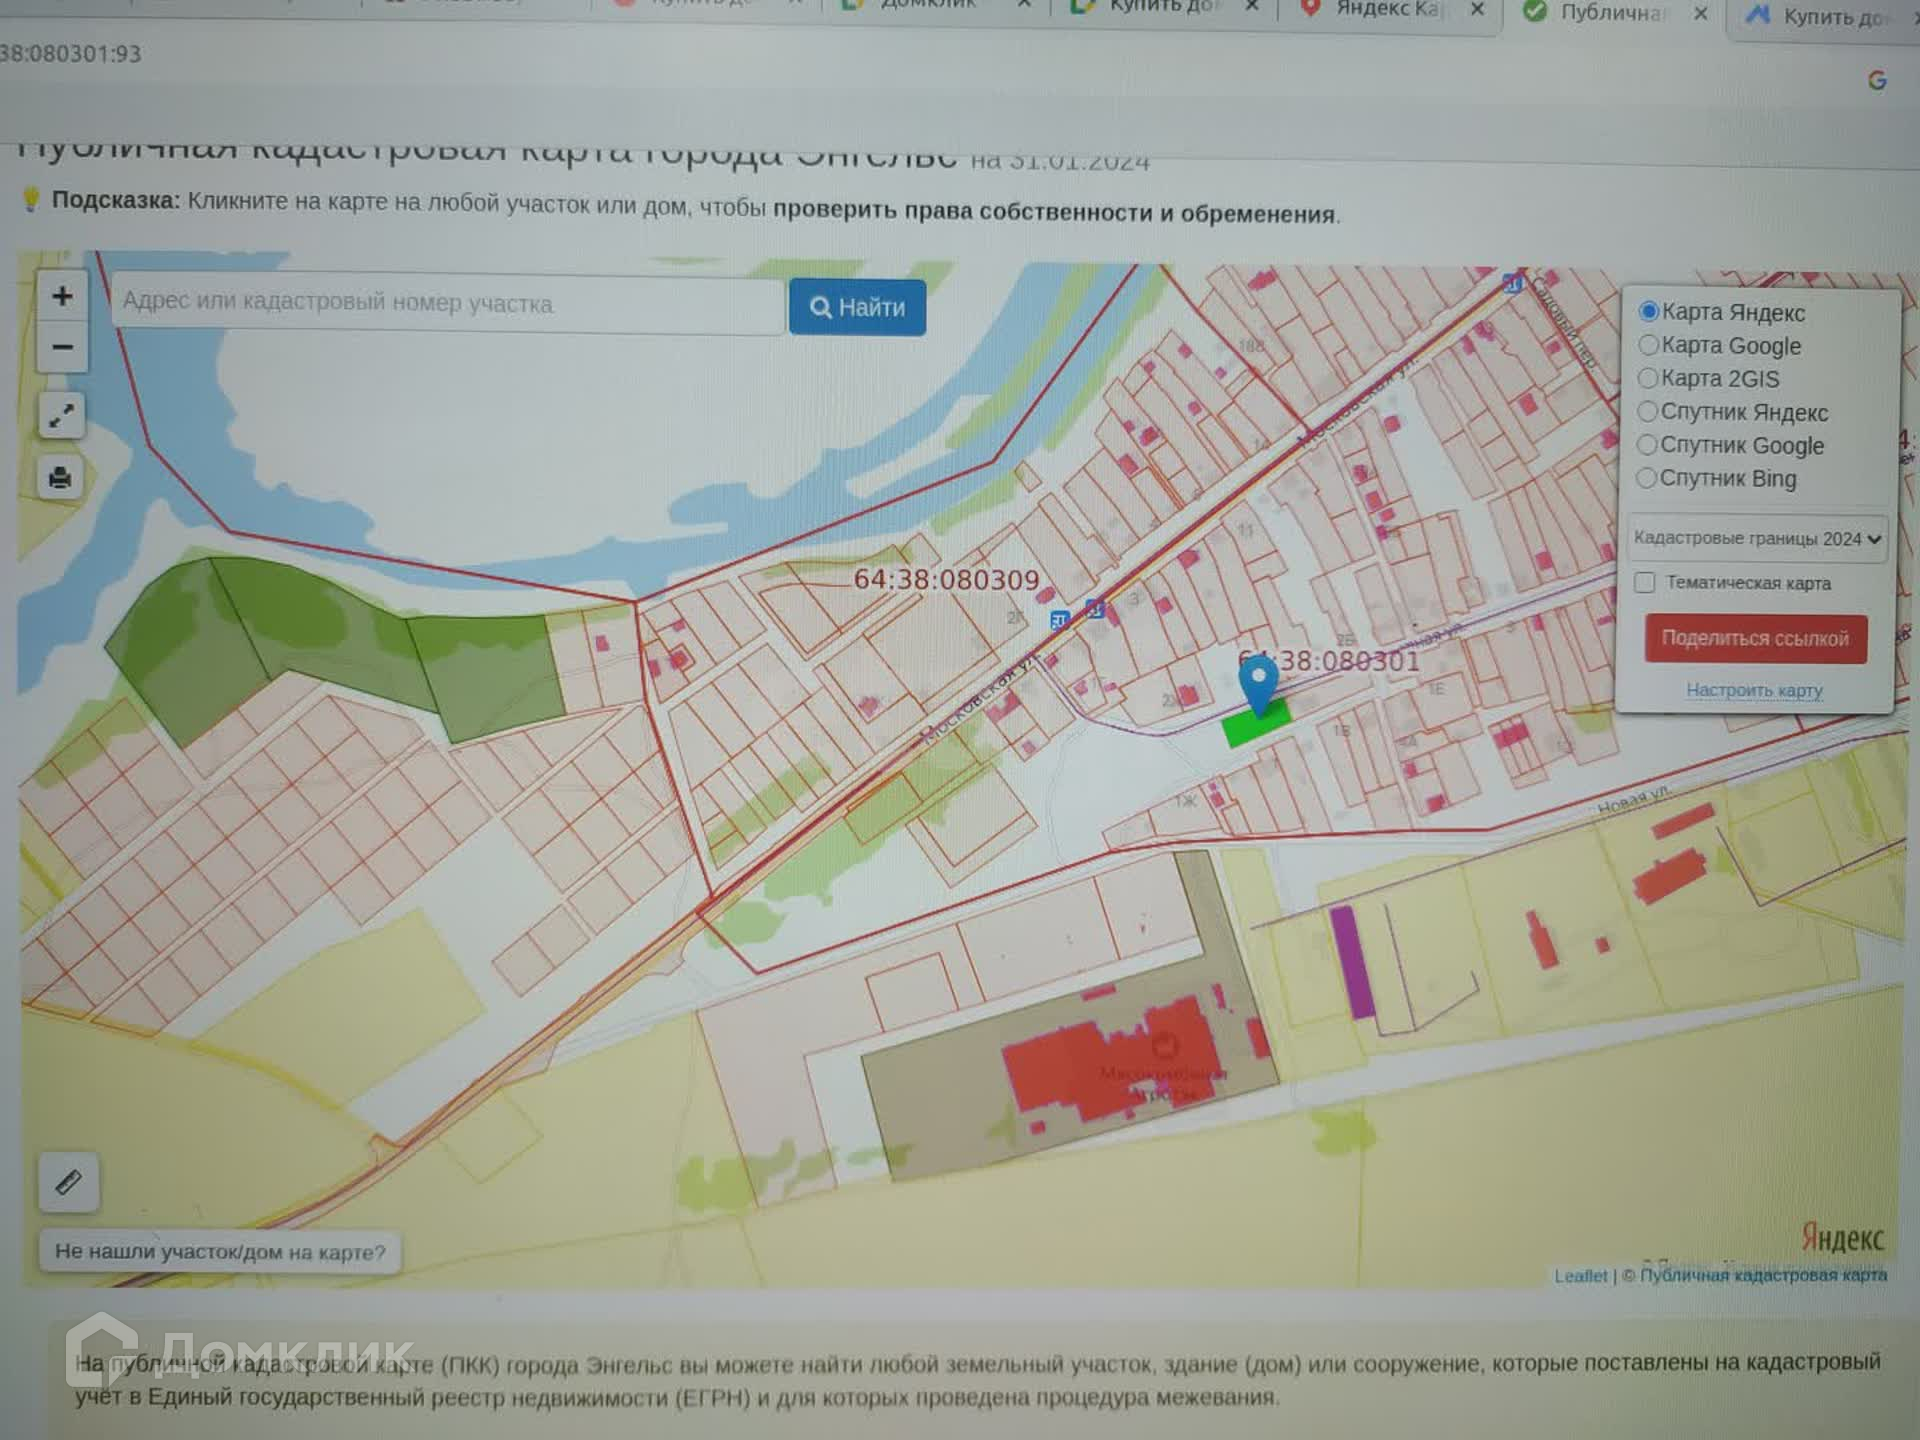Viewport: 1920px width, 1440px height.
Task: Click the bus stop icon on Московская street
Action: (1060, 621)
